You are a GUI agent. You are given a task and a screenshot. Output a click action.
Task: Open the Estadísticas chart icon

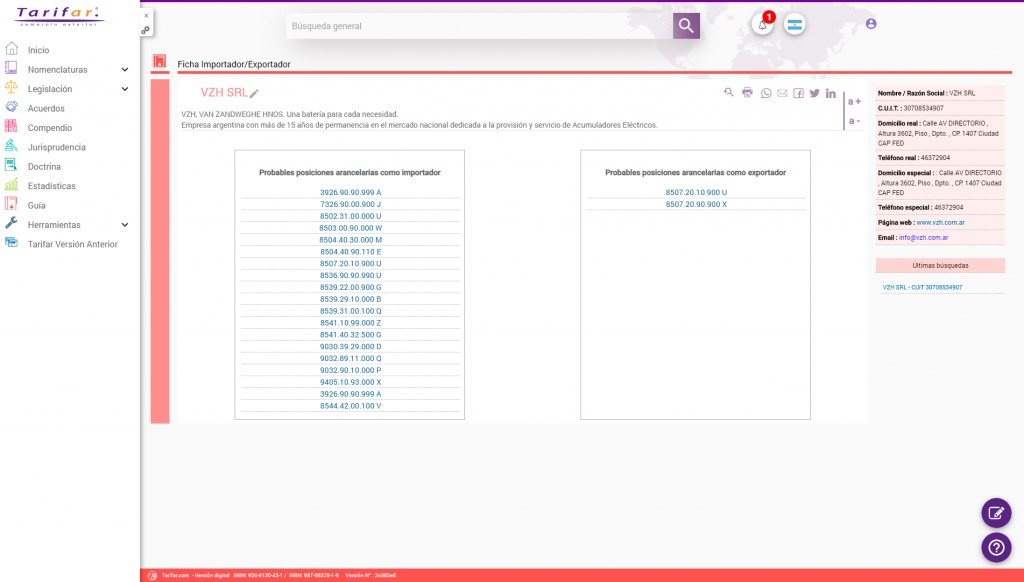click(11, 185)
